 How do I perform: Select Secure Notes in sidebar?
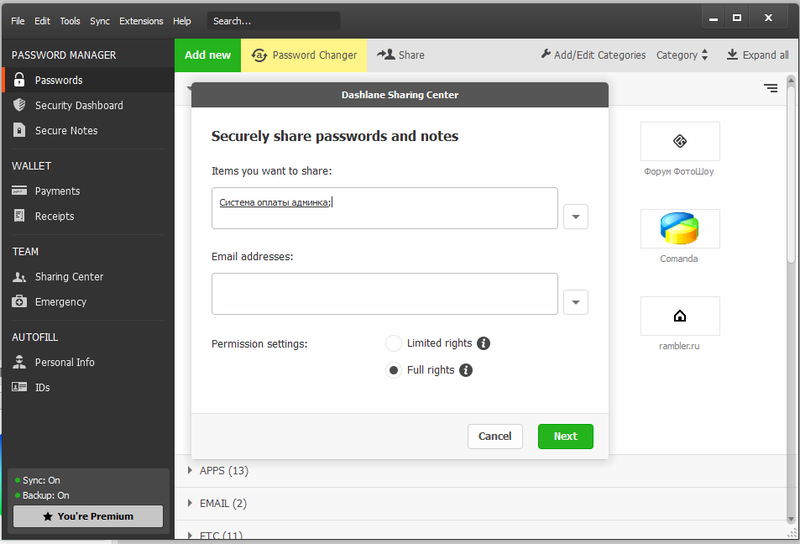[x=88, y=130]
